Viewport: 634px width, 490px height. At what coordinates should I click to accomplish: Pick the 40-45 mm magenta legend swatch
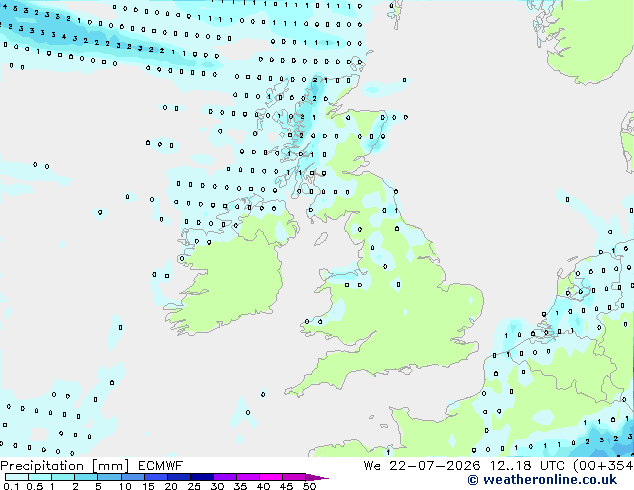pos(271,477)
